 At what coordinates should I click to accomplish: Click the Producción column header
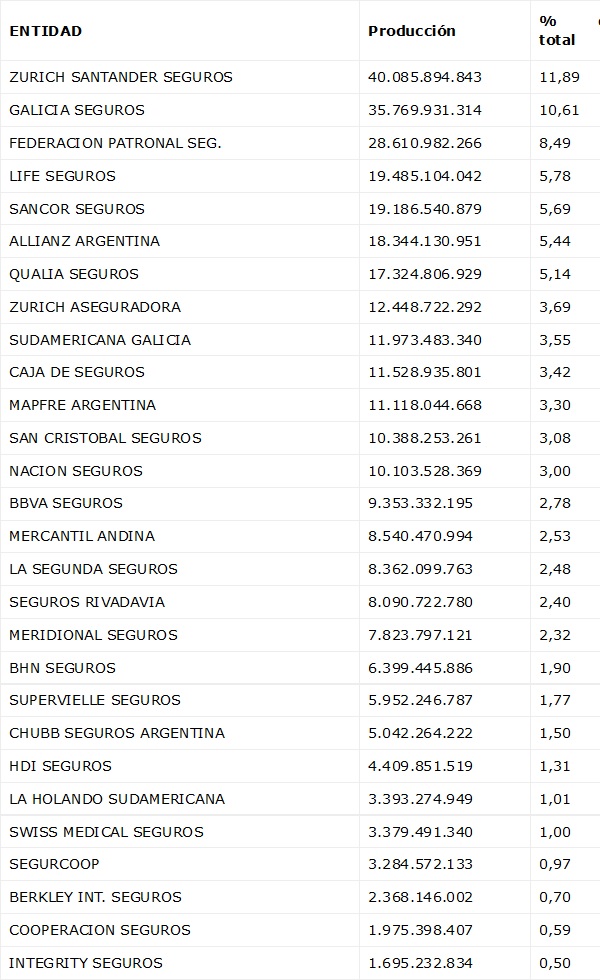point(411,31)
